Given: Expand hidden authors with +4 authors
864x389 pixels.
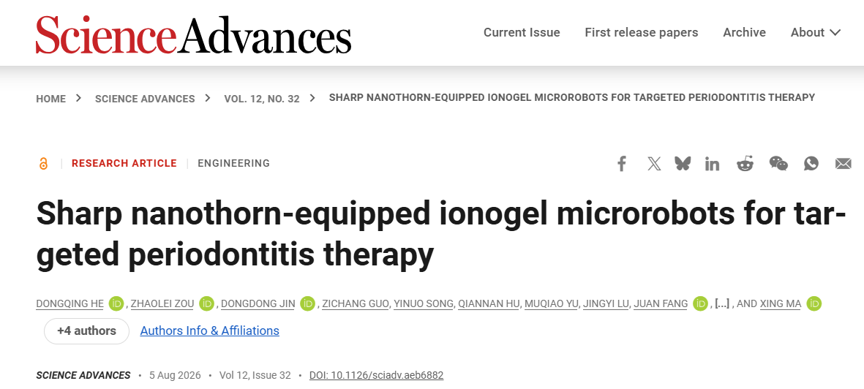Looking at the screenshot, I should (87, 331).
